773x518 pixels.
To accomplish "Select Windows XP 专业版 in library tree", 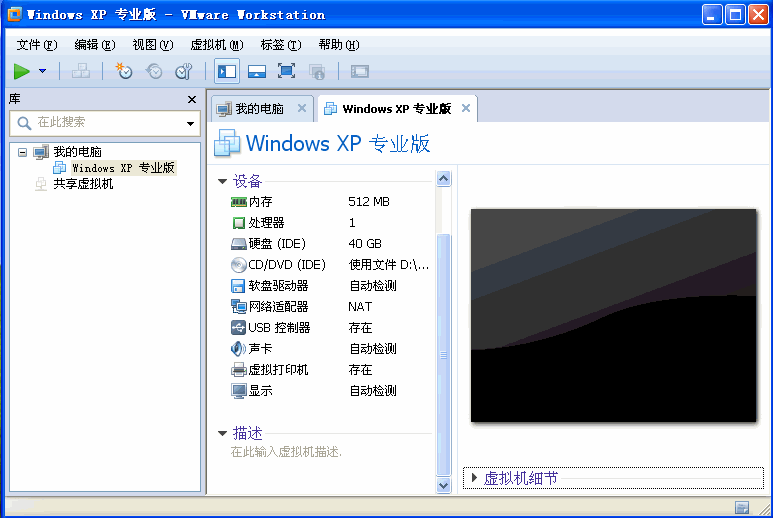I will [123, 168].
